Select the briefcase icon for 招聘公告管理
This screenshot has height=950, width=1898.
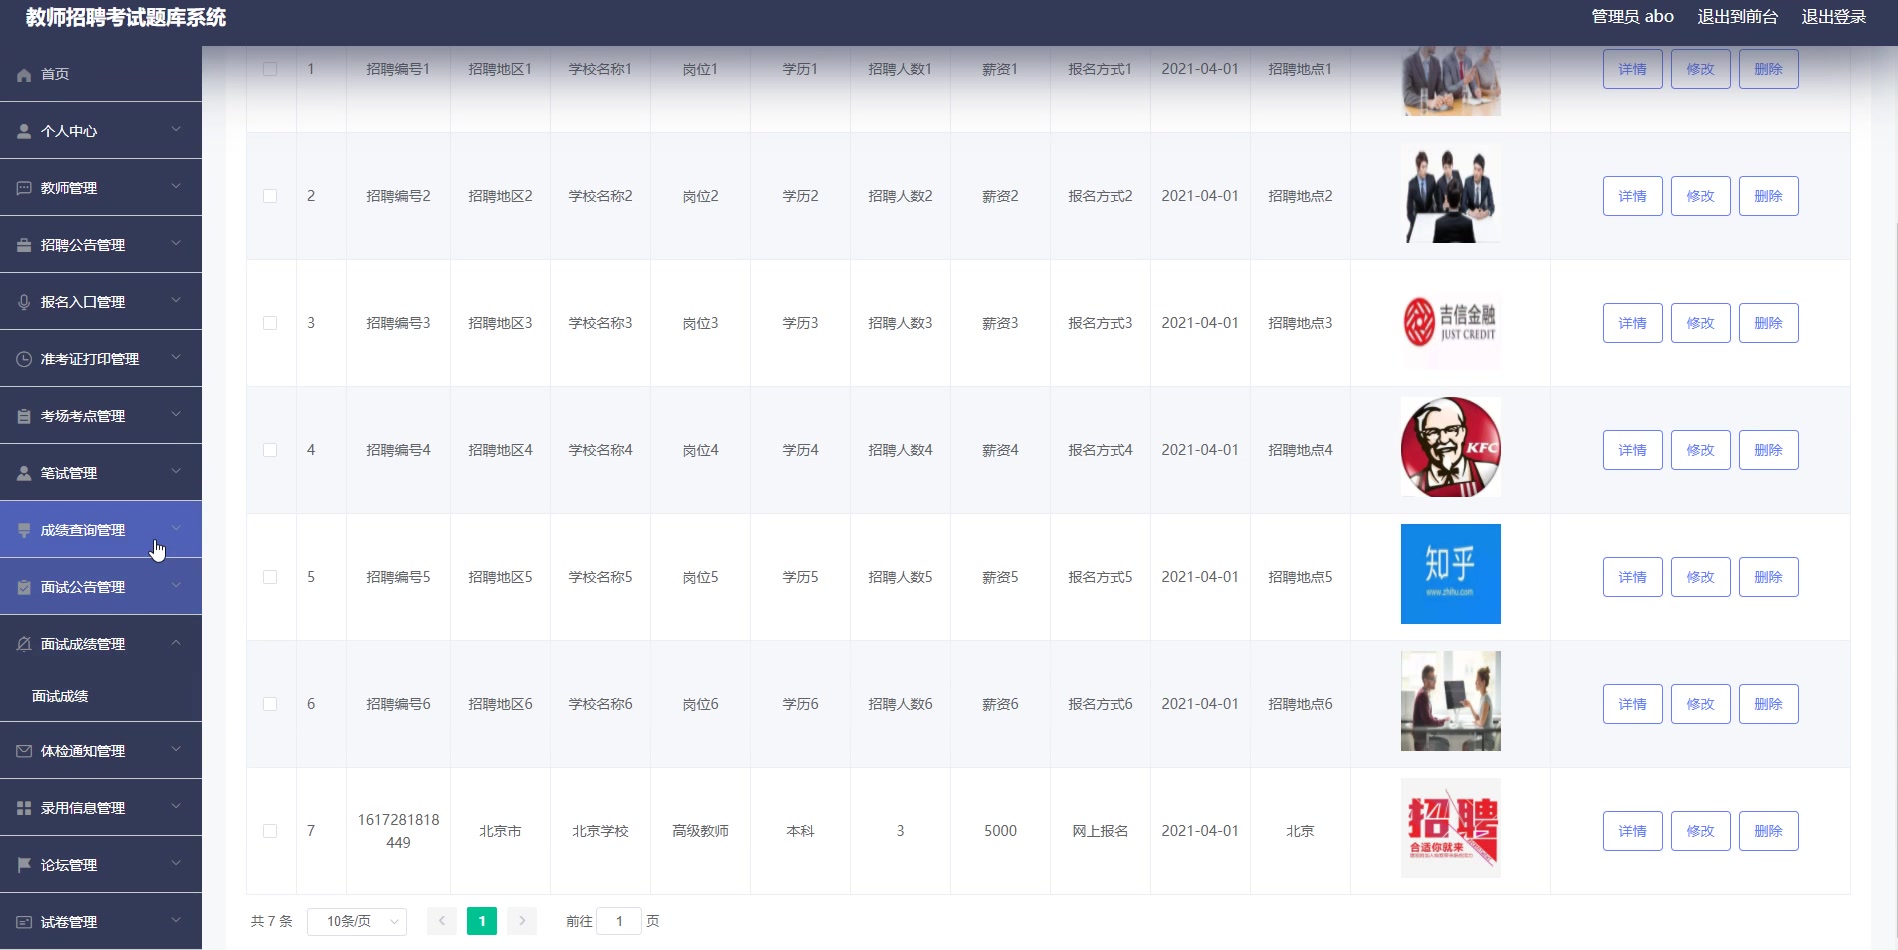(22, 244)
